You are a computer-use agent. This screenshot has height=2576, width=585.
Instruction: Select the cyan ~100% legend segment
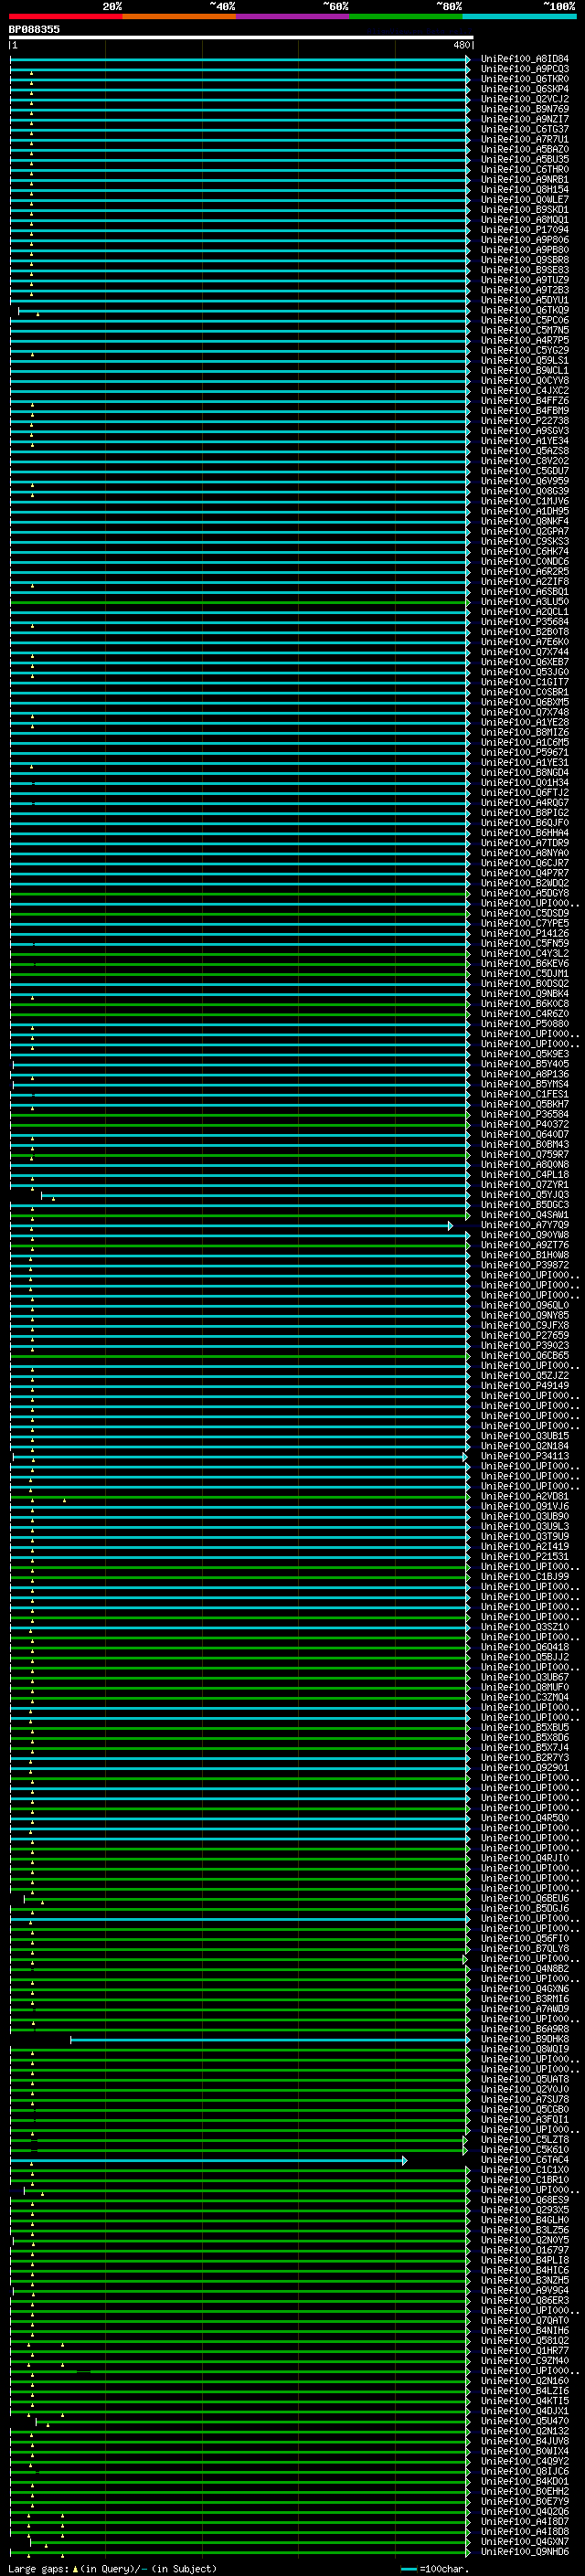pyautogui.click(x=519, y=16)
